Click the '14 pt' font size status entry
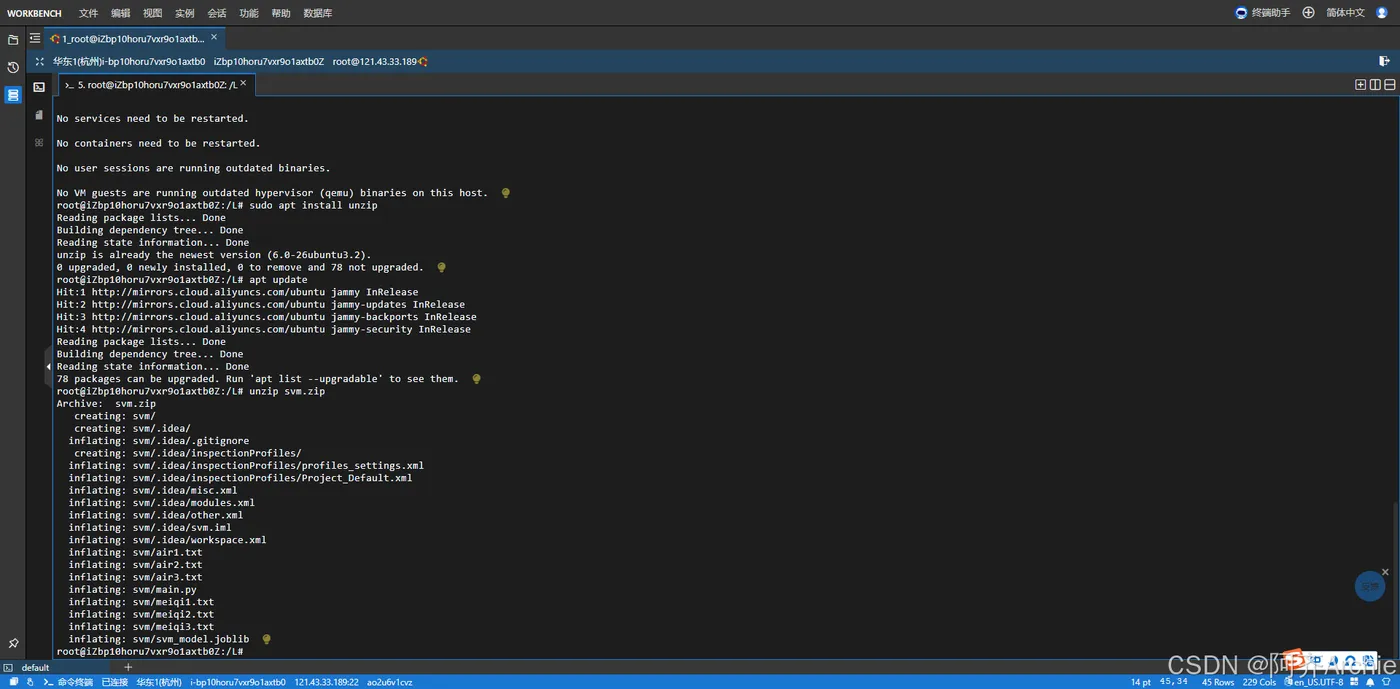The width and height of the screenshot is (1400, 689). coord(1141,682)
